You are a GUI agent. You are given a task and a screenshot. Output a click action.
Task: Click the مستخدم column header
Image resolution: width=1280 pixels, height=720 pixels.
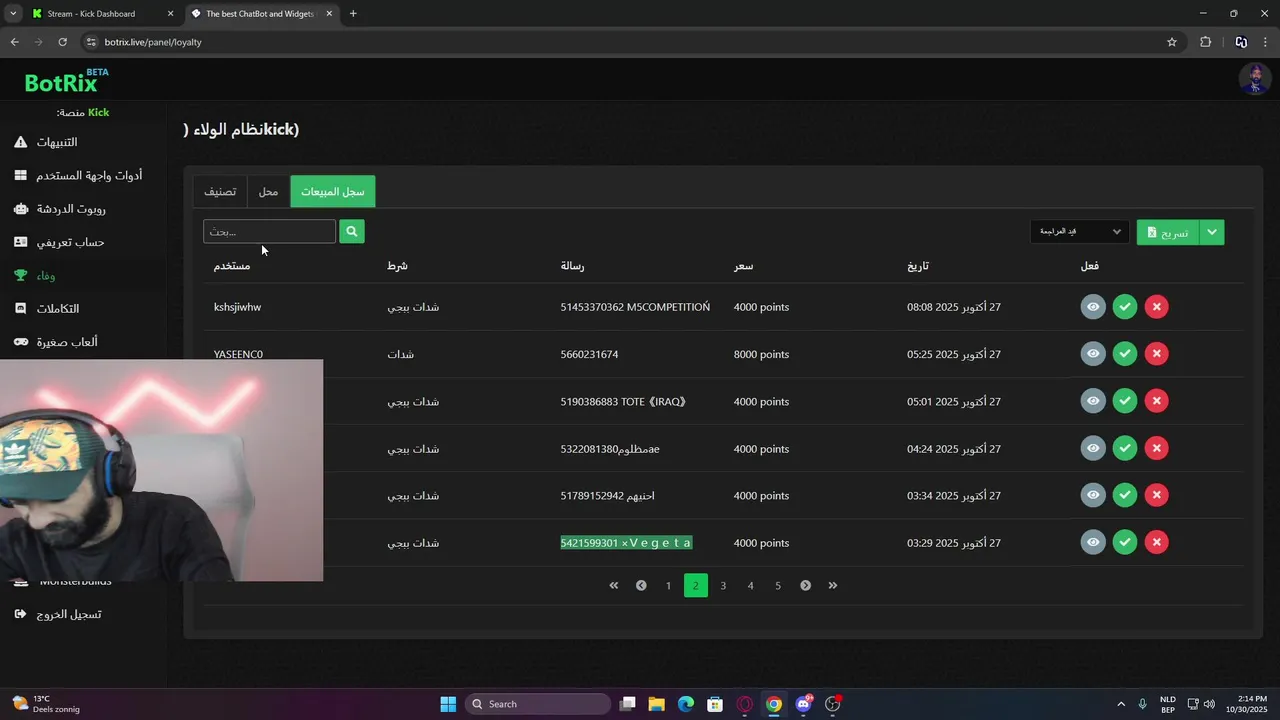pos(232,266)
